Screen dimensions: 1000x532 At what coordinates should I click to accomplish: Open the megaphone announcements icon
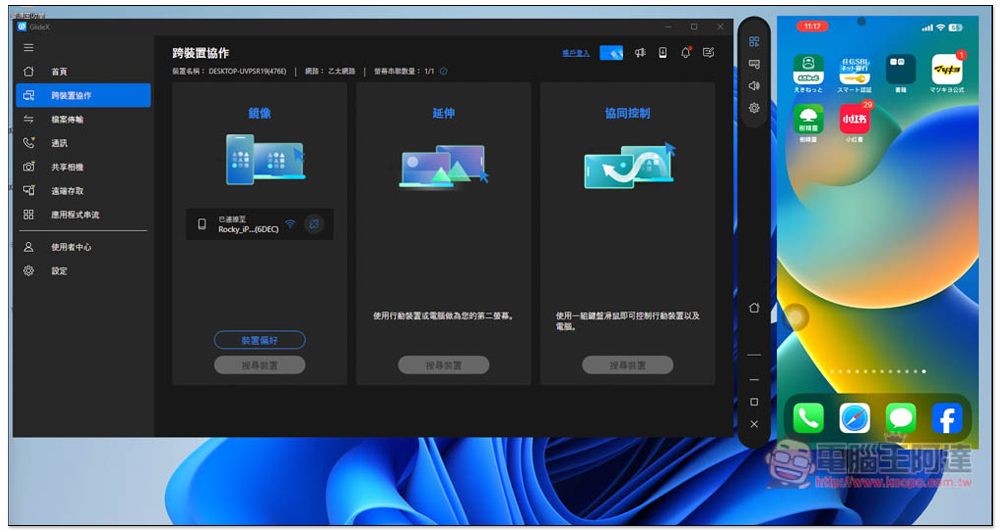tap(640, 53)
